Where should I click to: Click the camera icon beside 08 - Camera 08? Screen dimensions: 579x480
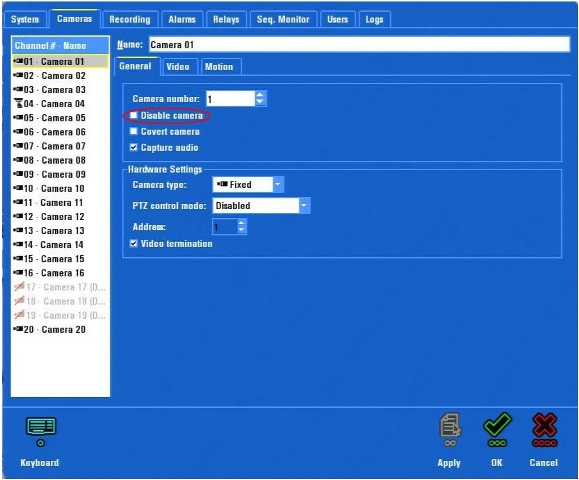[18, 160]
